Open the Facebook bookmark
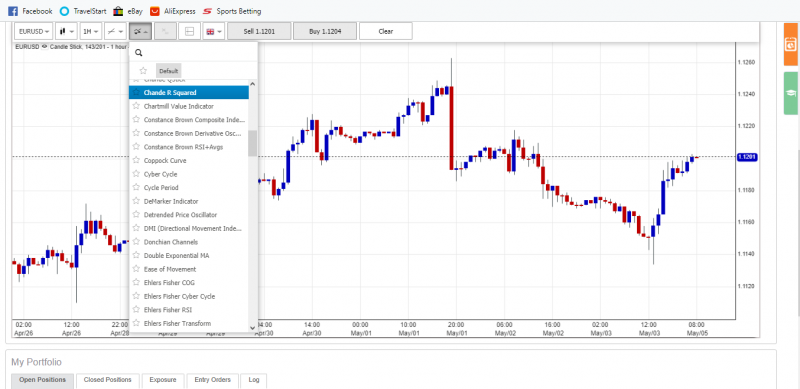Viewport: 800px width, 389px height. (31, 11)
